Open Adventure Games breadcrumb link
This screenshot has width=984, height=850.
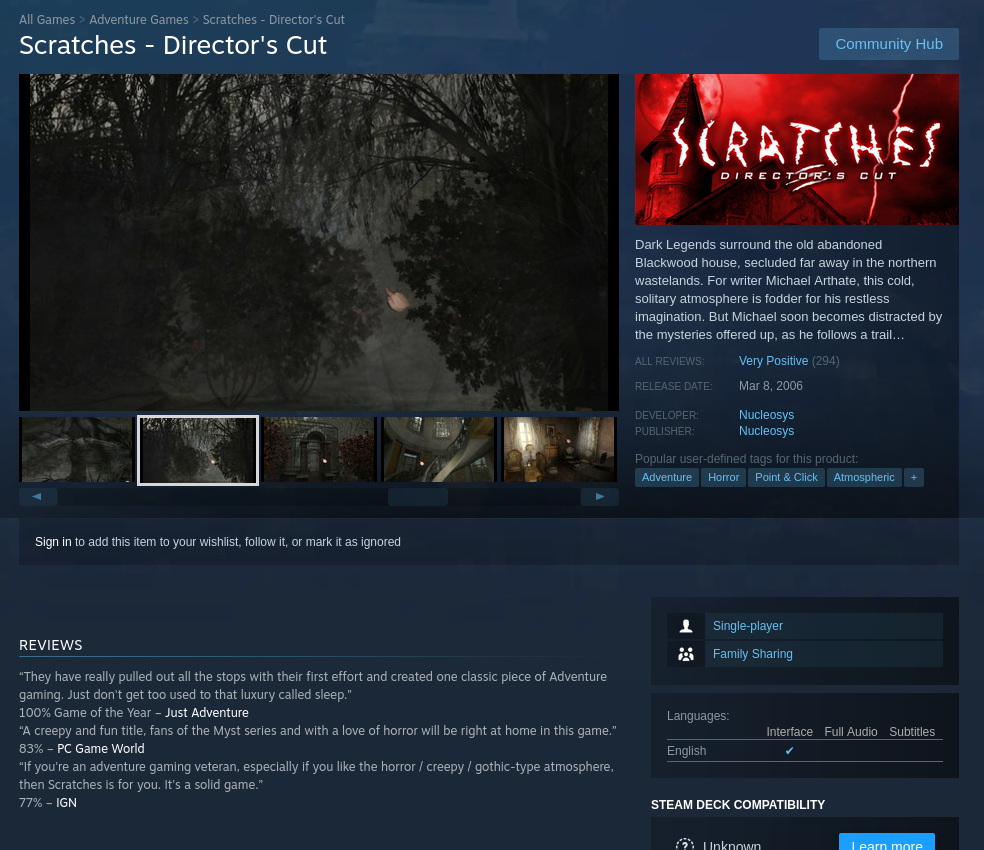pyautogui.click(x=139, y=19)
